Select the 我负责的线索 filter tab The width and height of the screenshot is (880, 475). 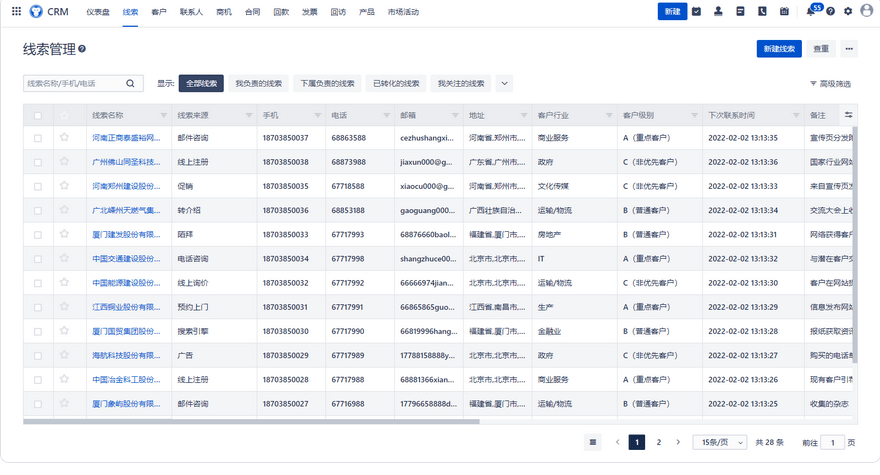point(258,84)
